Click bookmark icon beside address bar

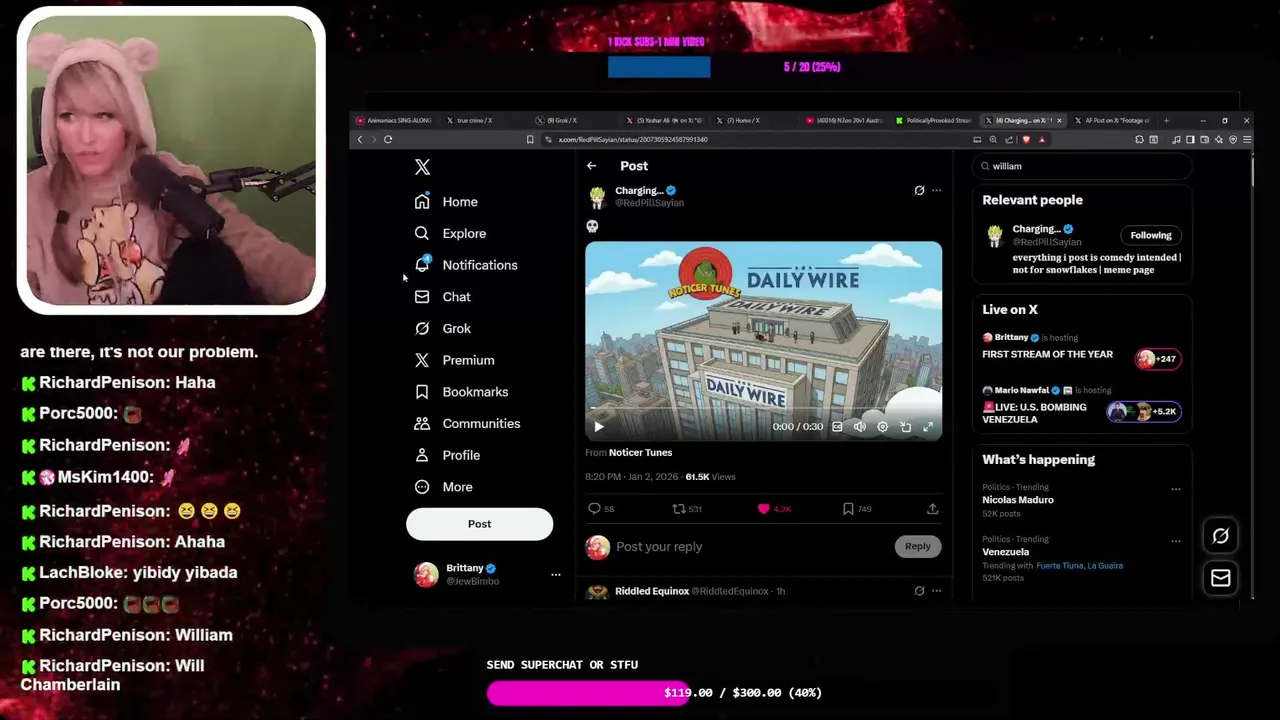(530, 140)
